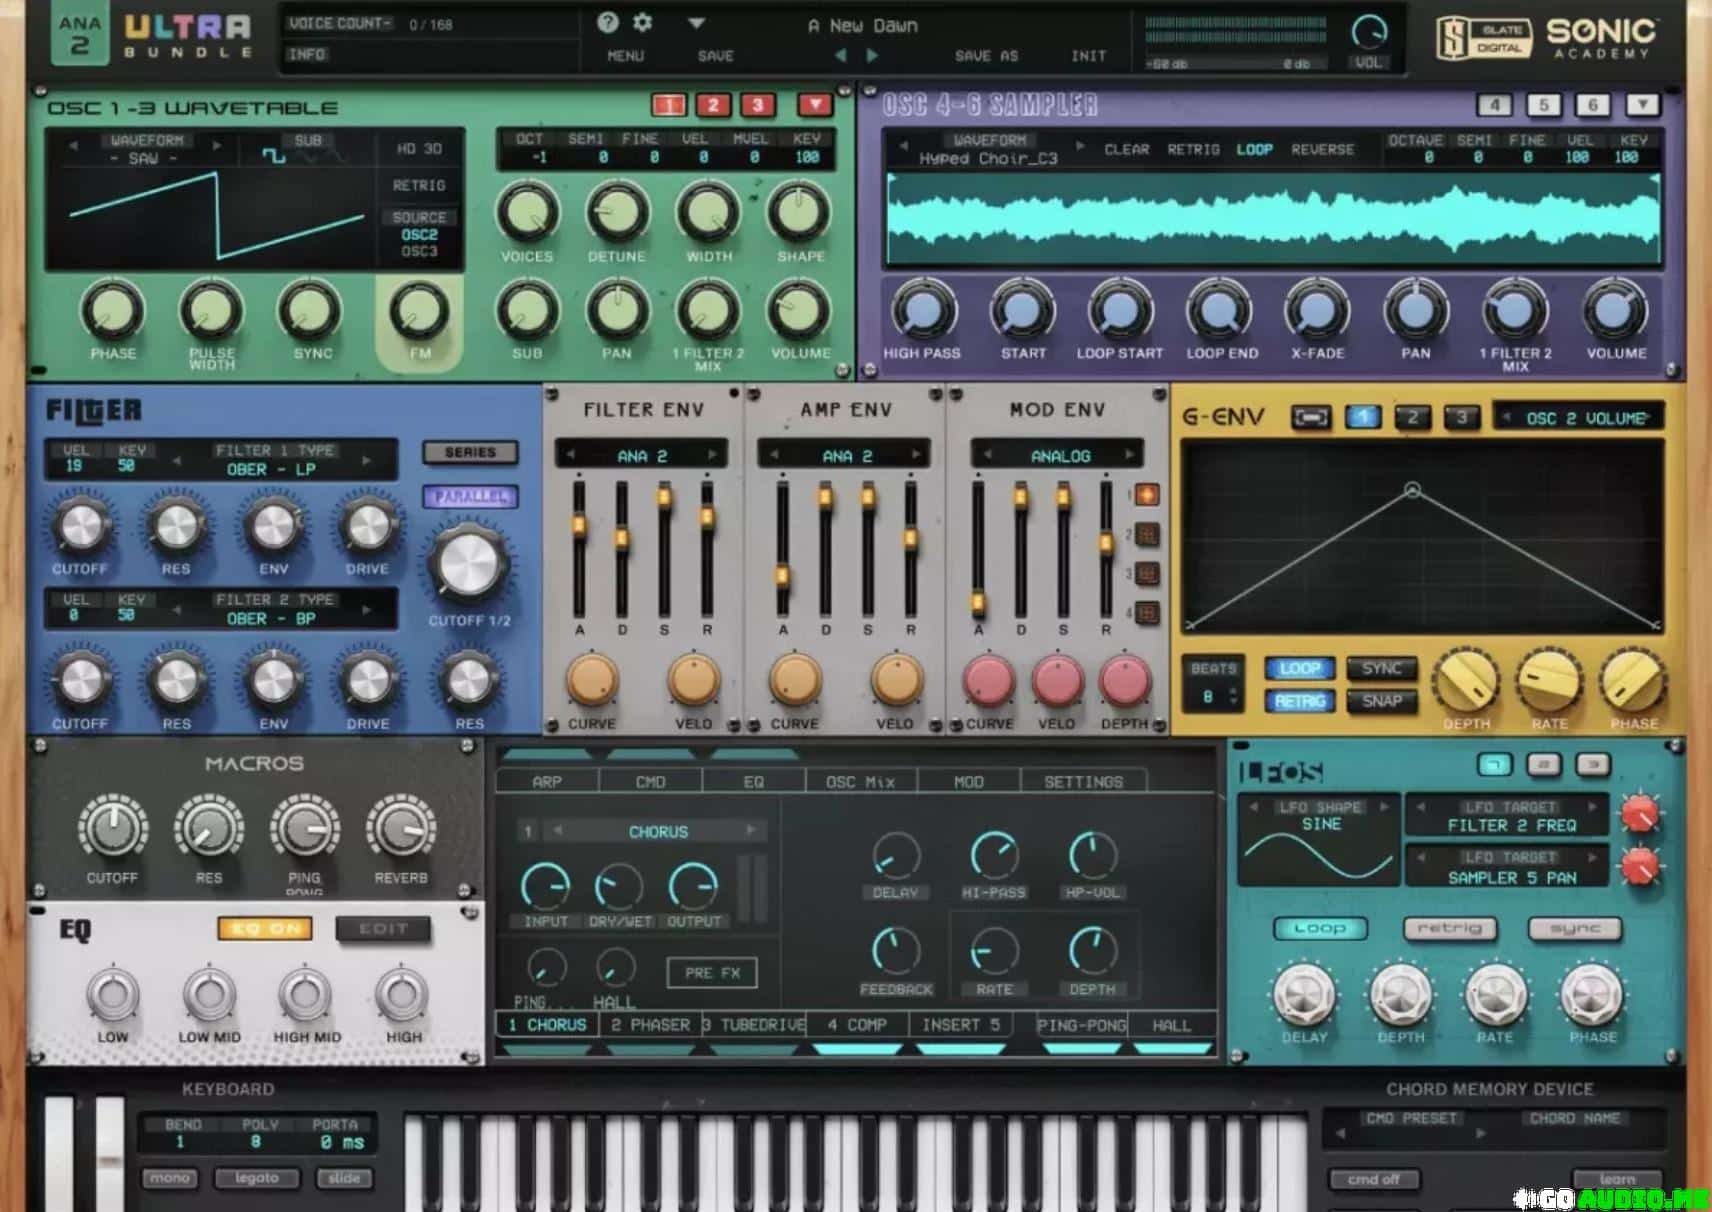Click the Filter Env CURVE knob
The width and height of the screenshot is (1712, 1212).
coord(592,679)
